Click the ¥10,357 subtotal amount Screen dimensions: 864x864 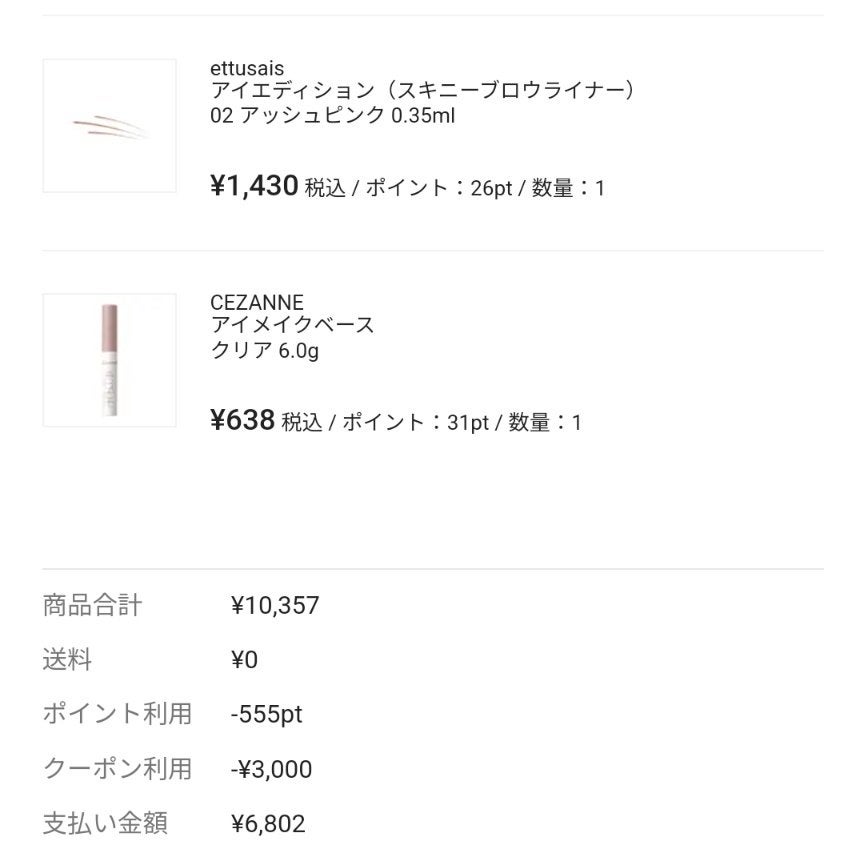(x=275, y=605)
